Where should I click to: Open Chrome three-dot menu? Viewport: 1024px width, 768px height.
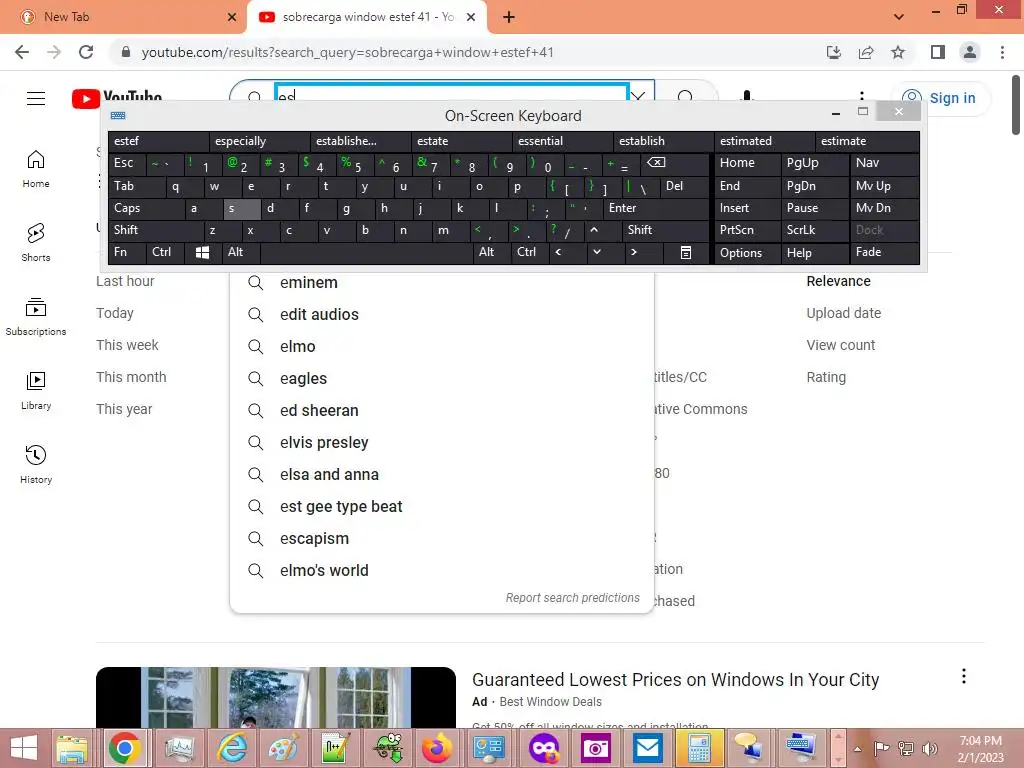coord(1002,52)
